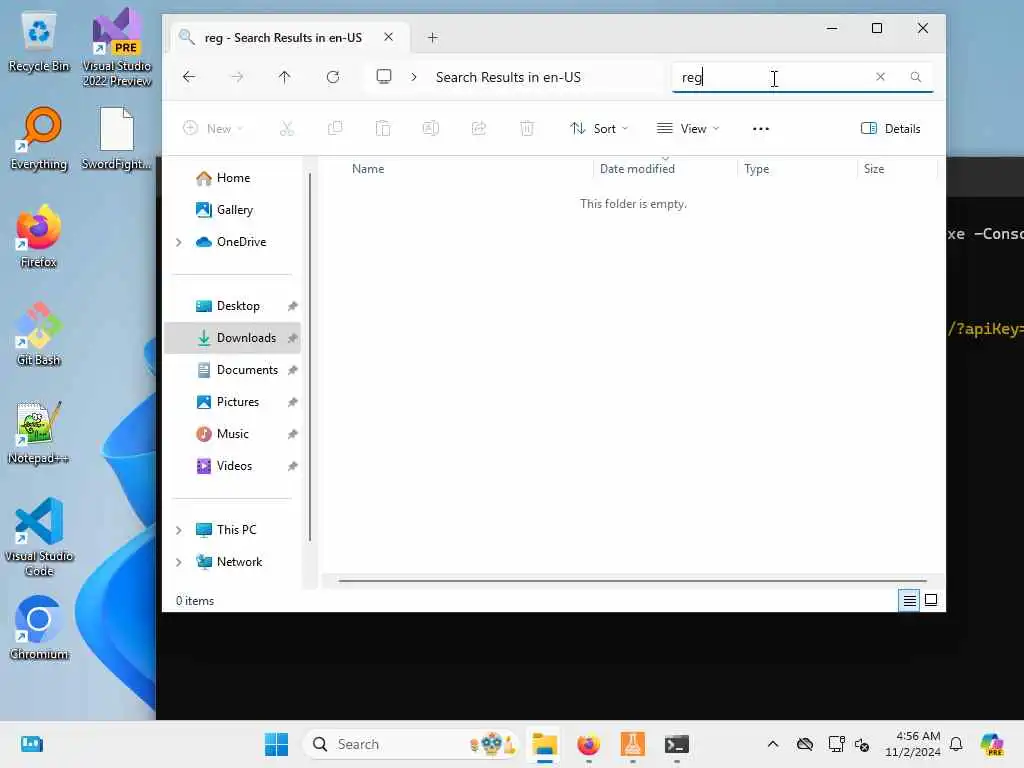The width and height of the screenshot is (1024, 768).
Task: Open the Videos folder
Action: (234, 466)
